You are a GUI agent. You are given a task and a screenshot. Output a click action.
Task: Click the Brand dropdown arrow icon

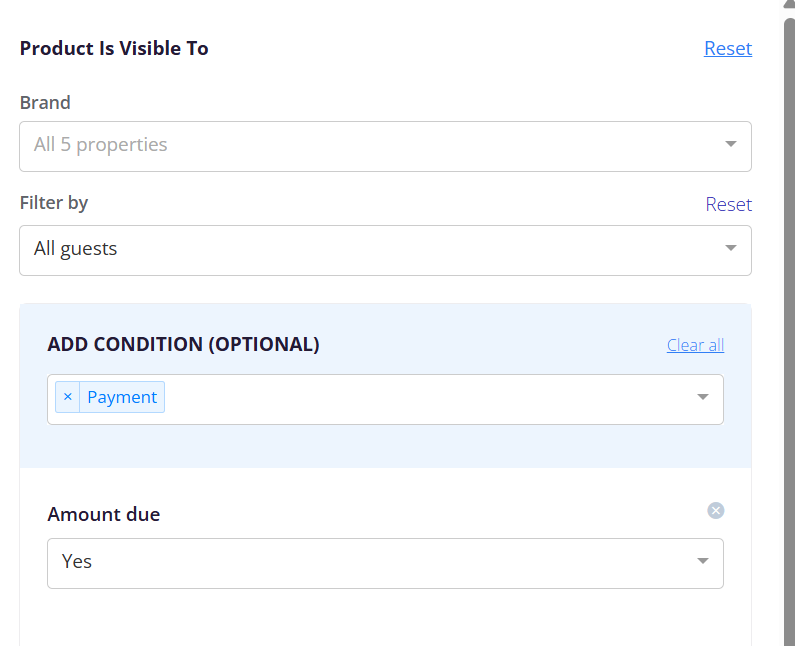pos(730,145)
